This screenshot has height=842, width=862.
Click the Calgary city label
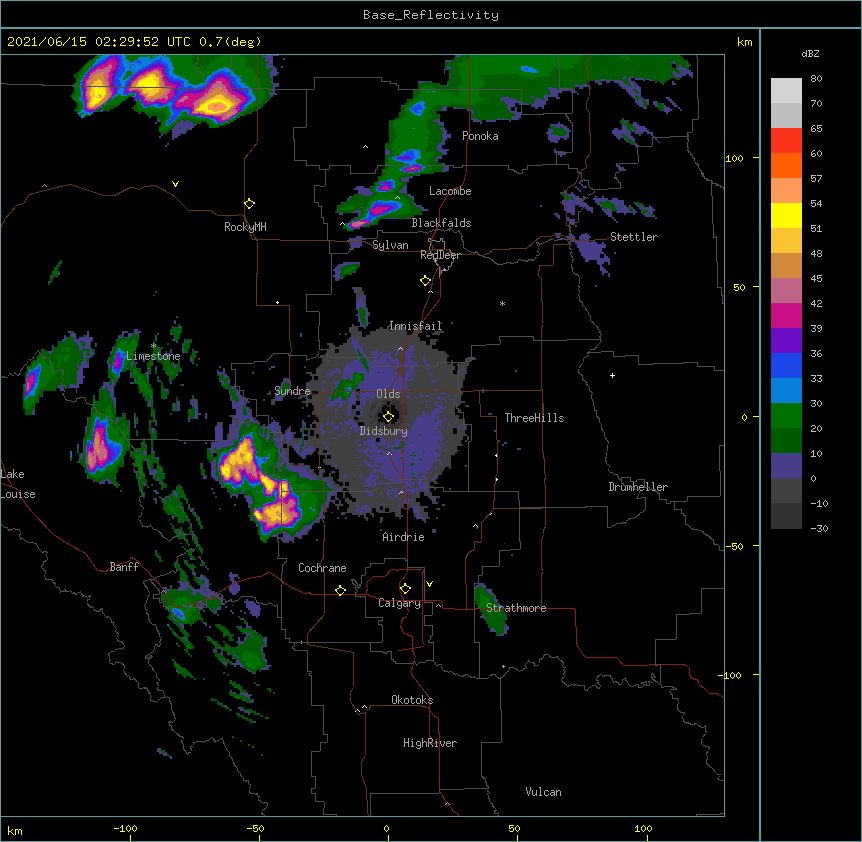pyautogui.click(x=399, y=603)
